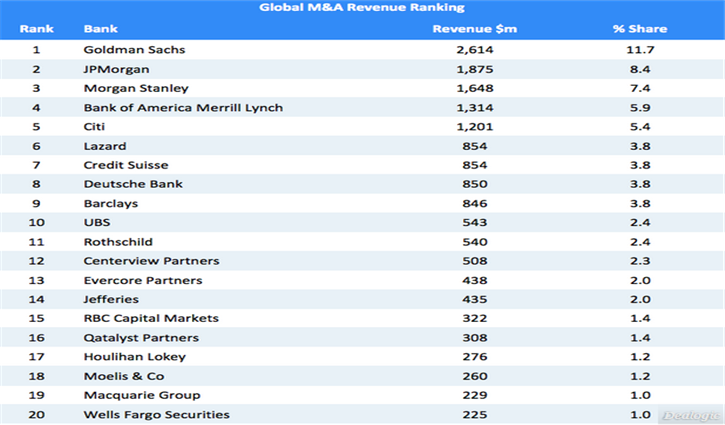
Task: Click the revenue value '1,201'
Action: tap(475, 127)
